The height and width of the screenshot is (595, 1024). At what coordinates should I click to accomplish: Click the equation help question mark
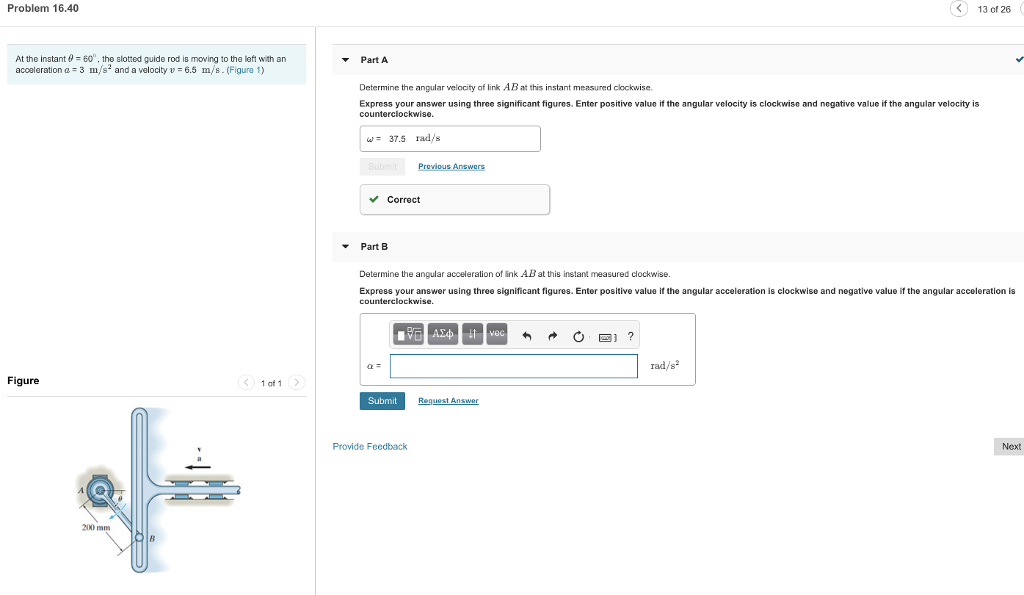630,334
